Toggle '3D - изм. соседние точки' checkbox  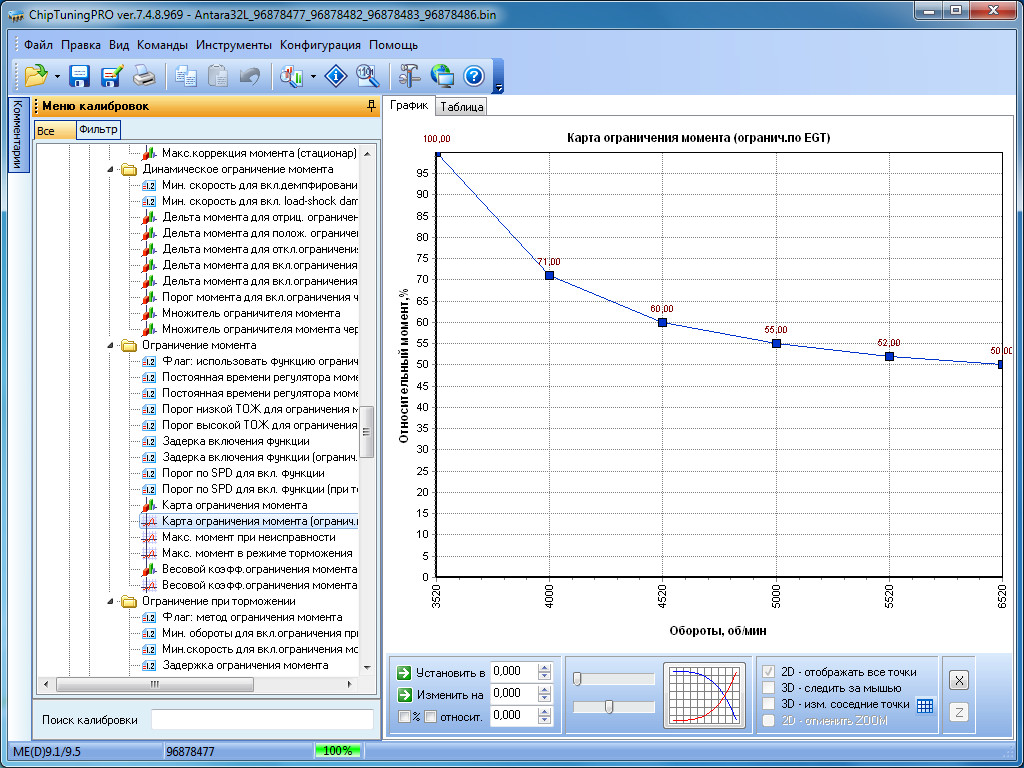coord(769,704)
